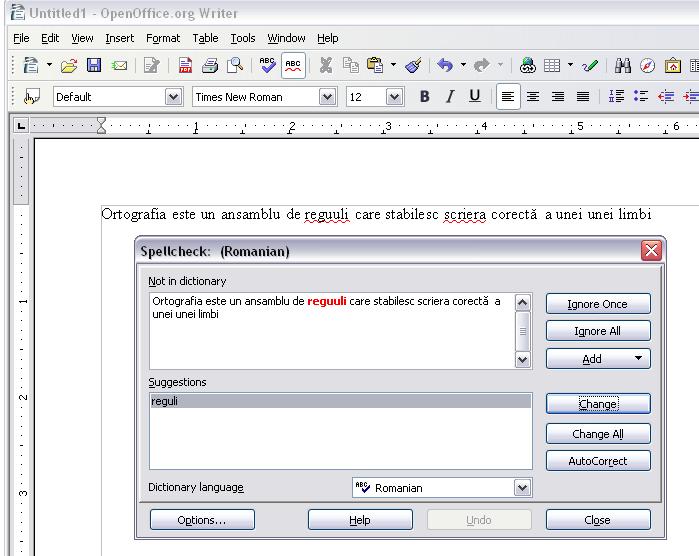The image size is (699, 556).
Task: Click the Cut scissors icon
Action: point(326,66)
